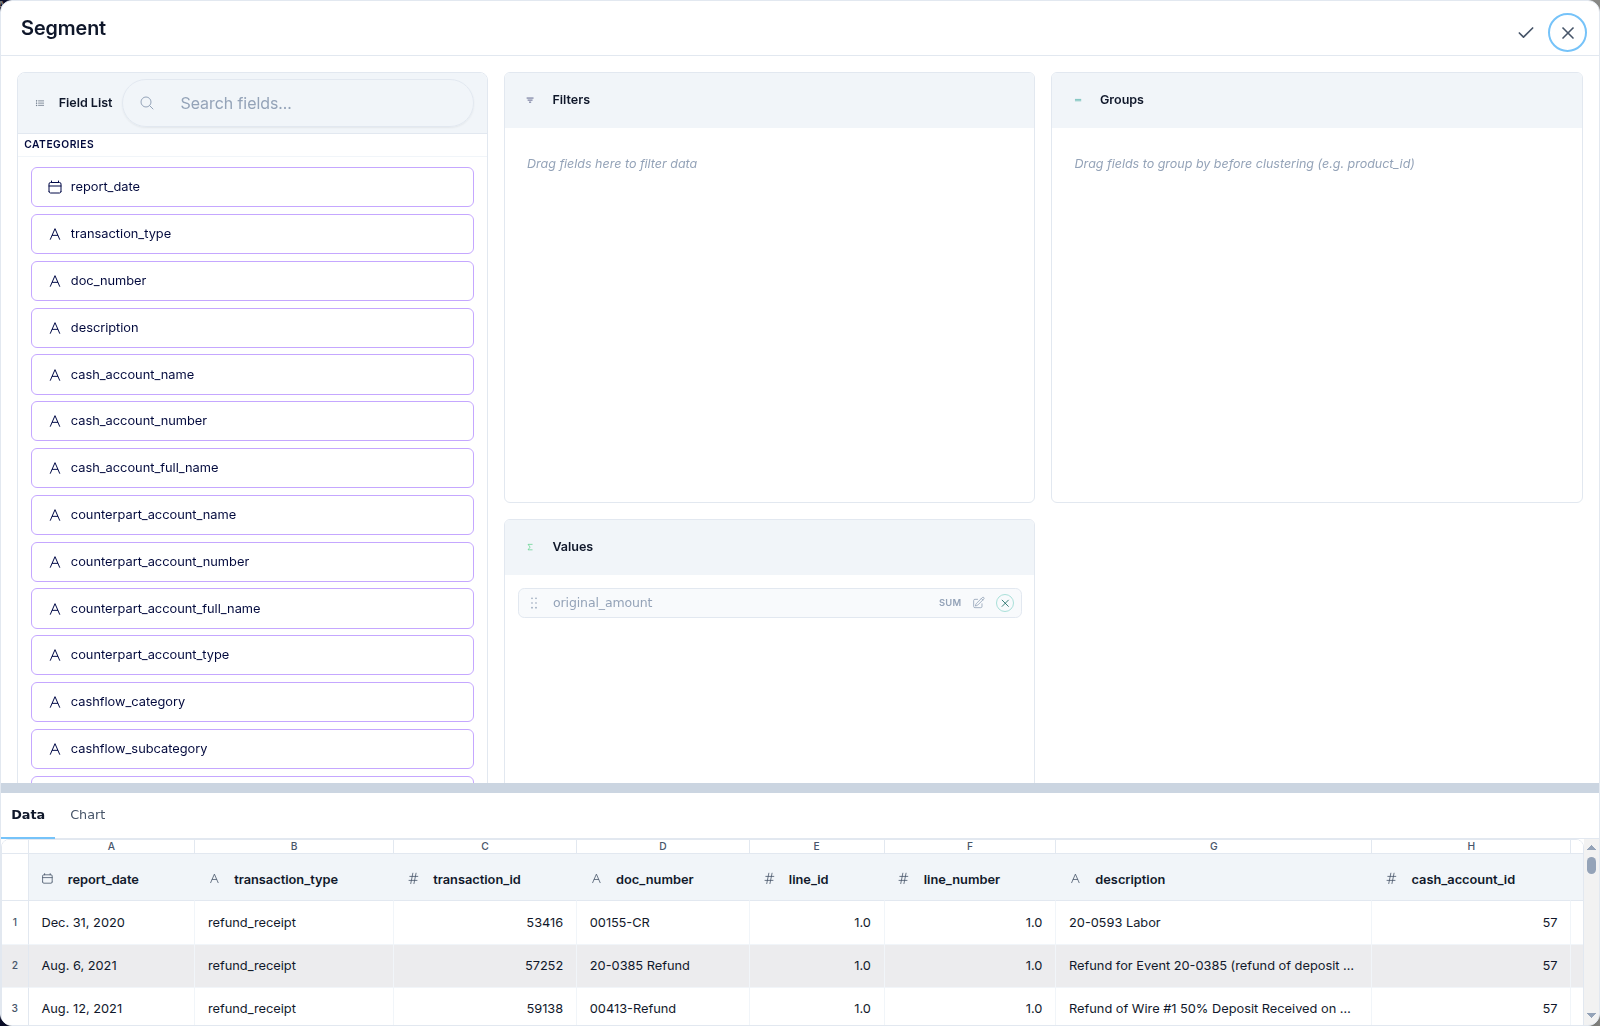This screenshot has width=1600, height=1026.
Task: Open SUM aggregation for original_amount
Action: click(950, 603)
